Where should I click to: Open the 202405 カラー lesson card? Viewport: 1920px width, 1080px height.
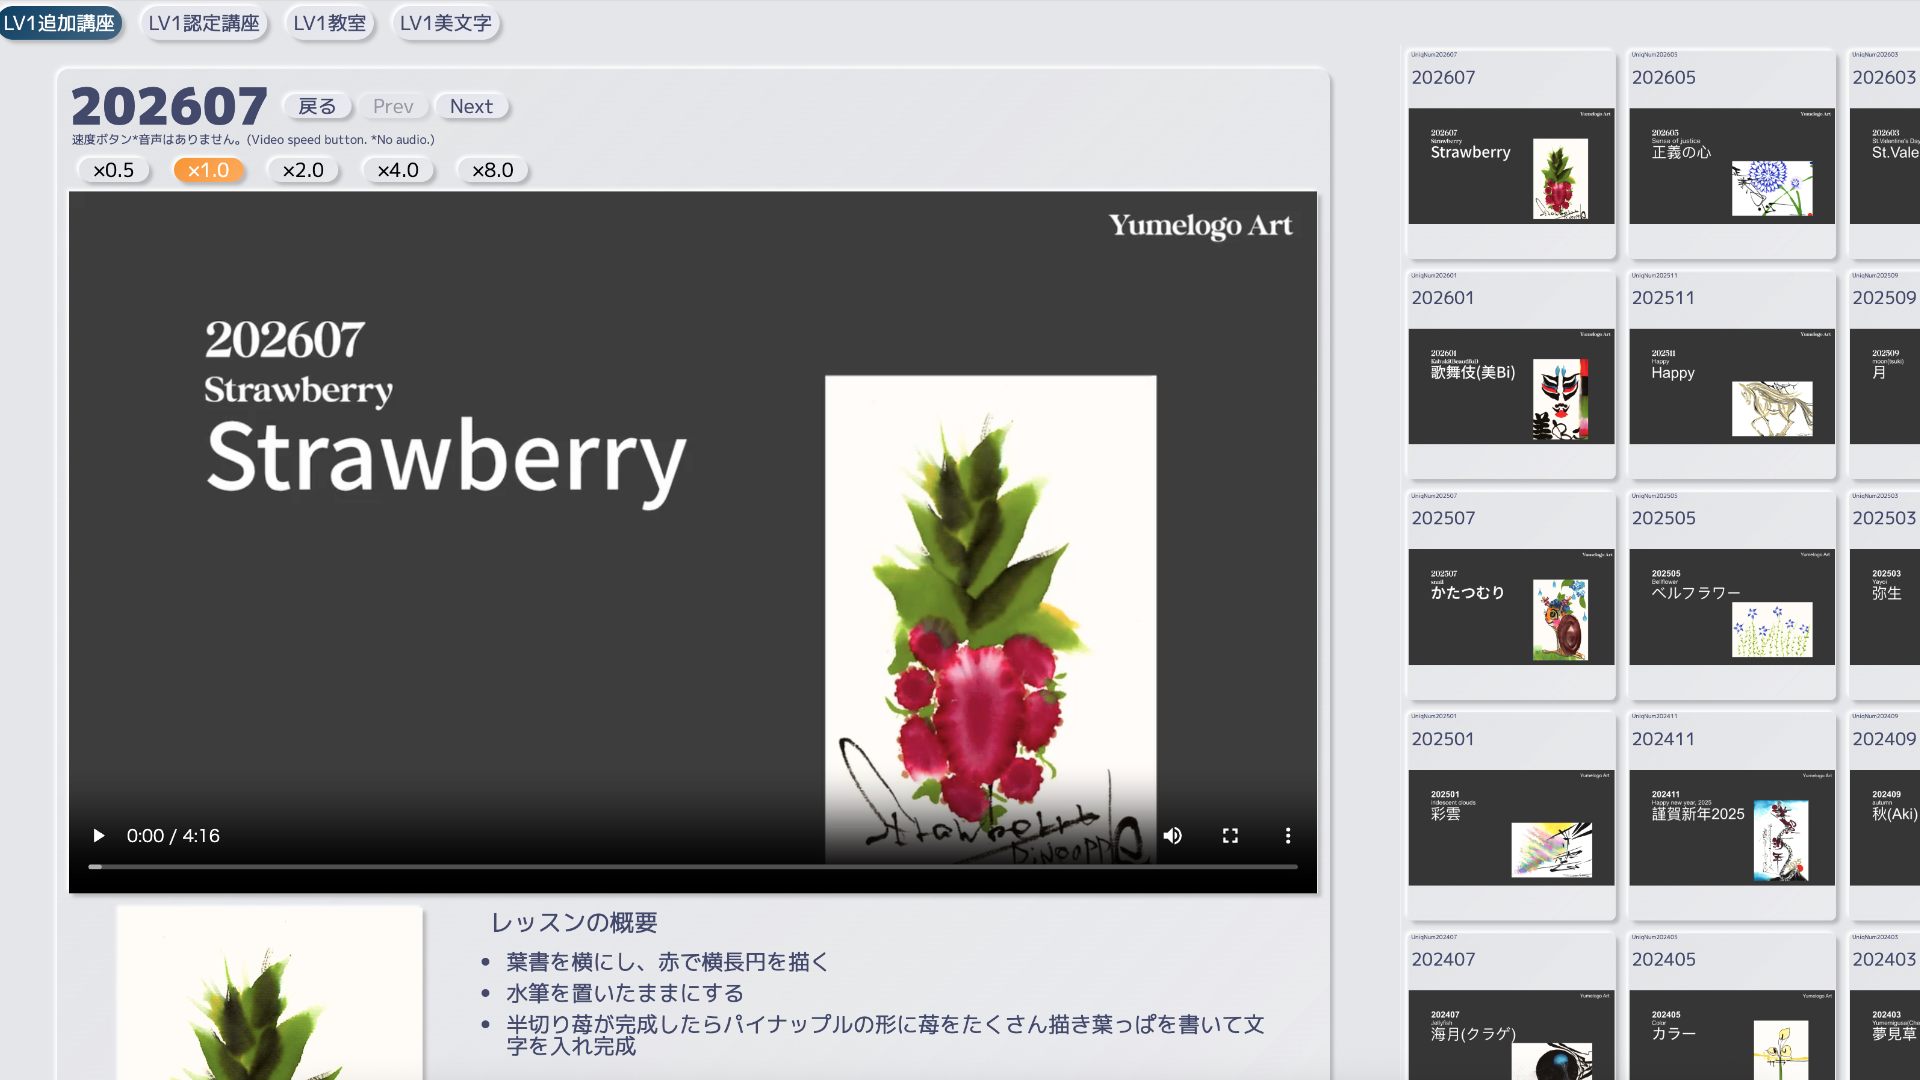tap(1731, 1006)
